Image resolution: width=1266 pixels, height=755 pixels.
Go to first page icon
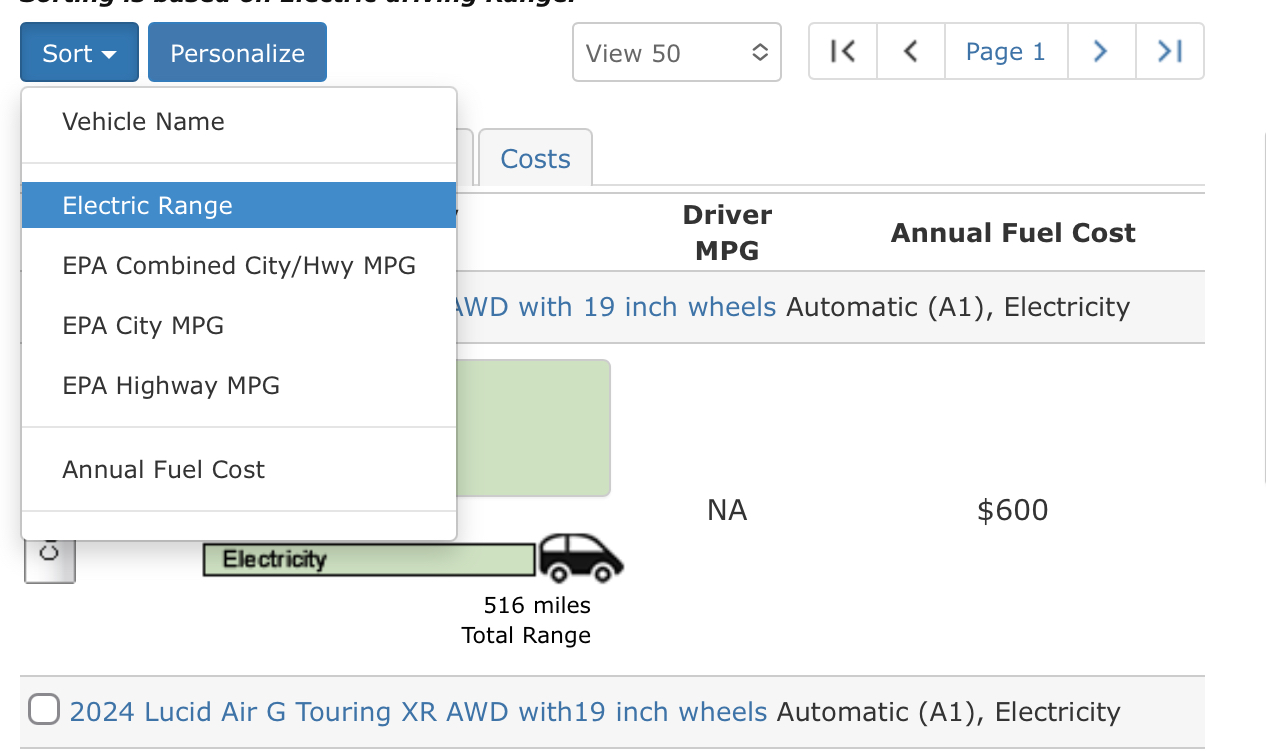tap(843, 52)
